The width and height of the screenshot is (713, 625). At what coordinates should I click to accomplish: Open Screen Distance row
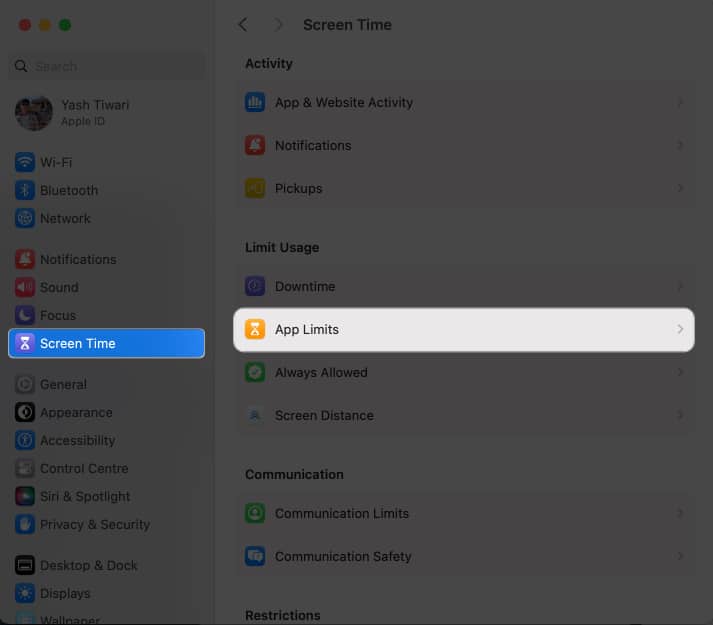464,415
